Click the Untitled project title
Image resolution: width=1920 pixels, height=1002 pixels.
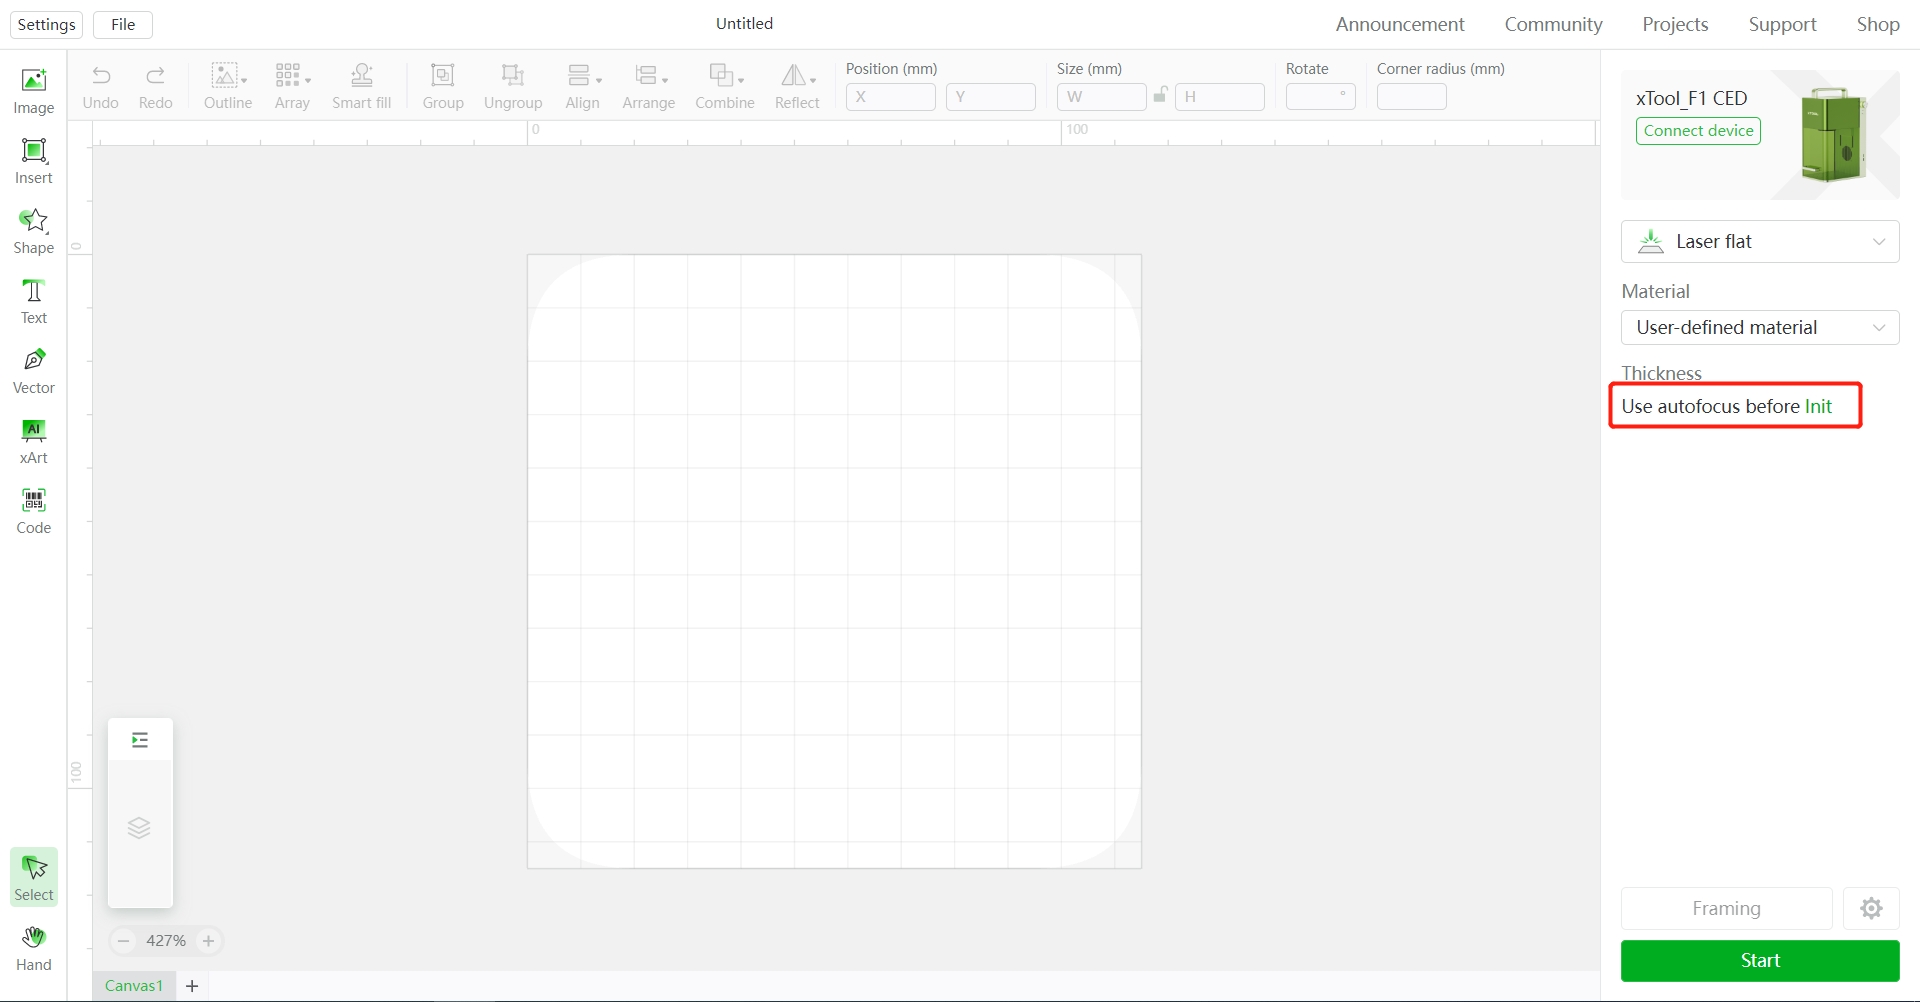click(744, 24)
